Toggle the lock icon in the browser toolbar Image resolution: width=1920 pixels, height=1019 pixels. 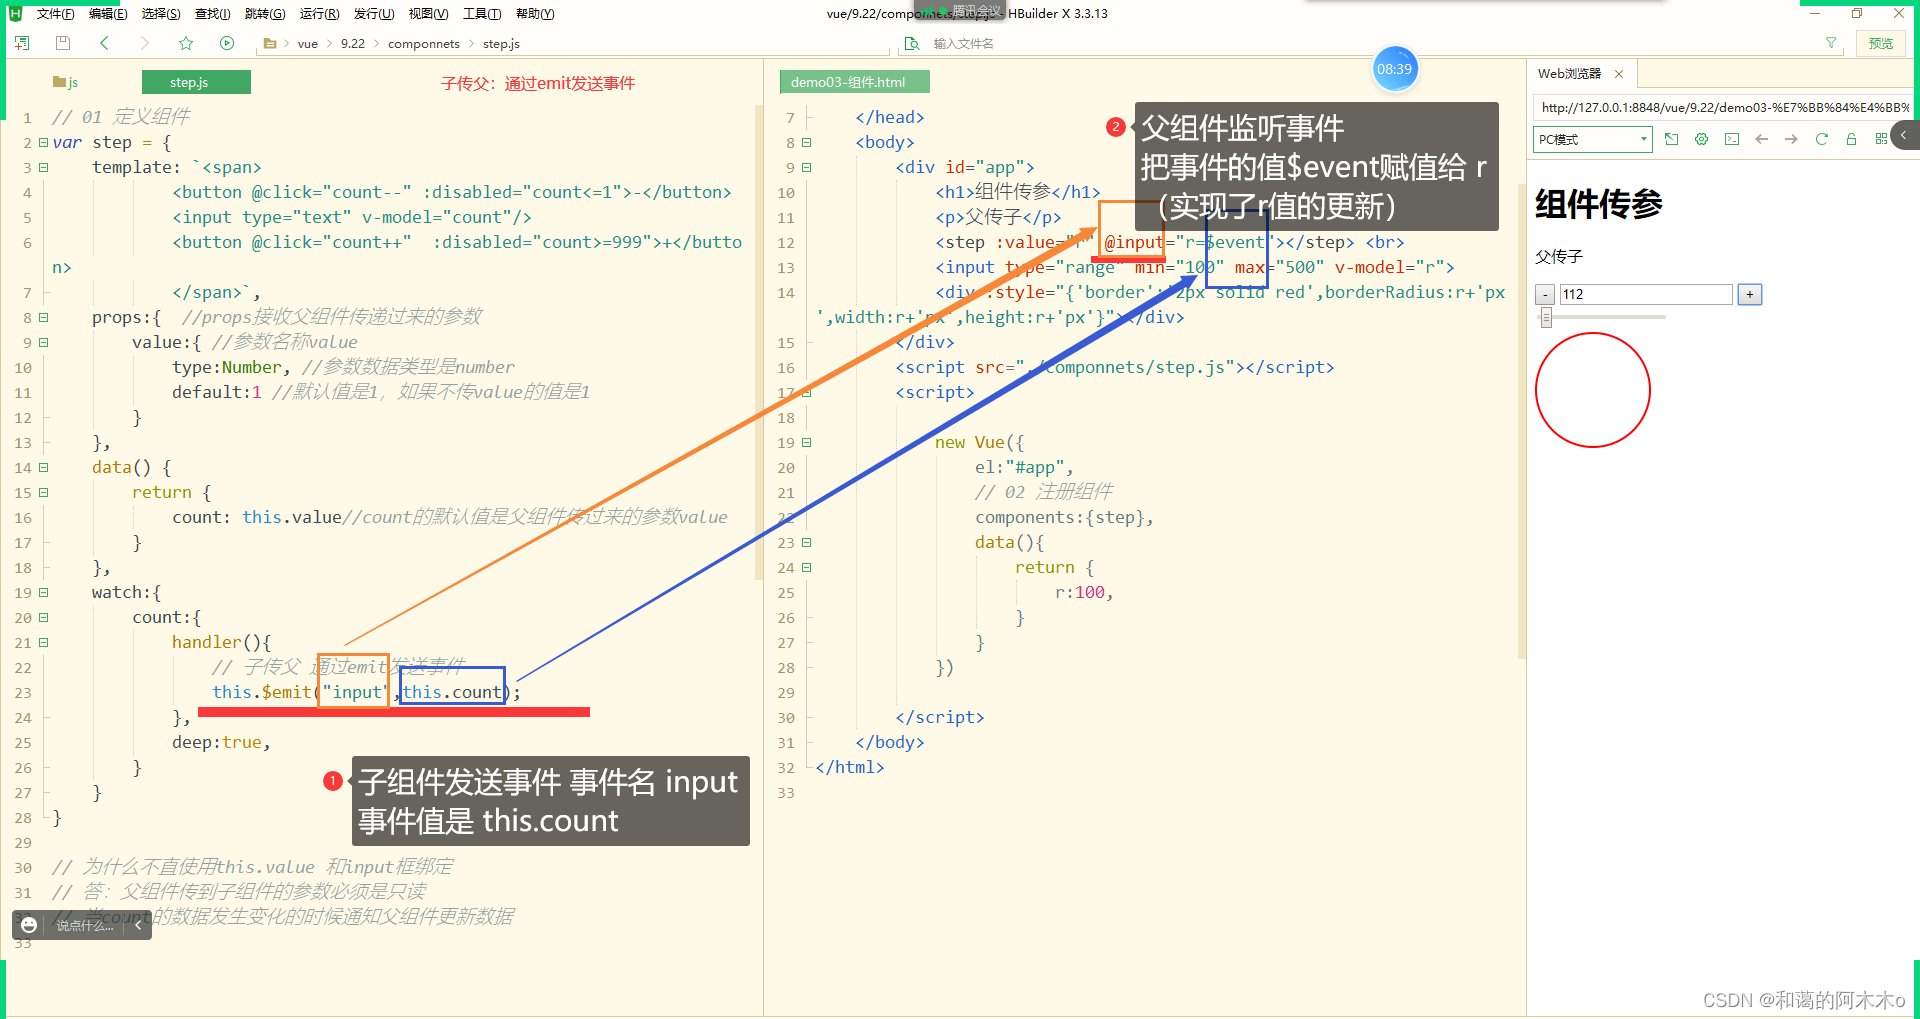pos(1851,139)
